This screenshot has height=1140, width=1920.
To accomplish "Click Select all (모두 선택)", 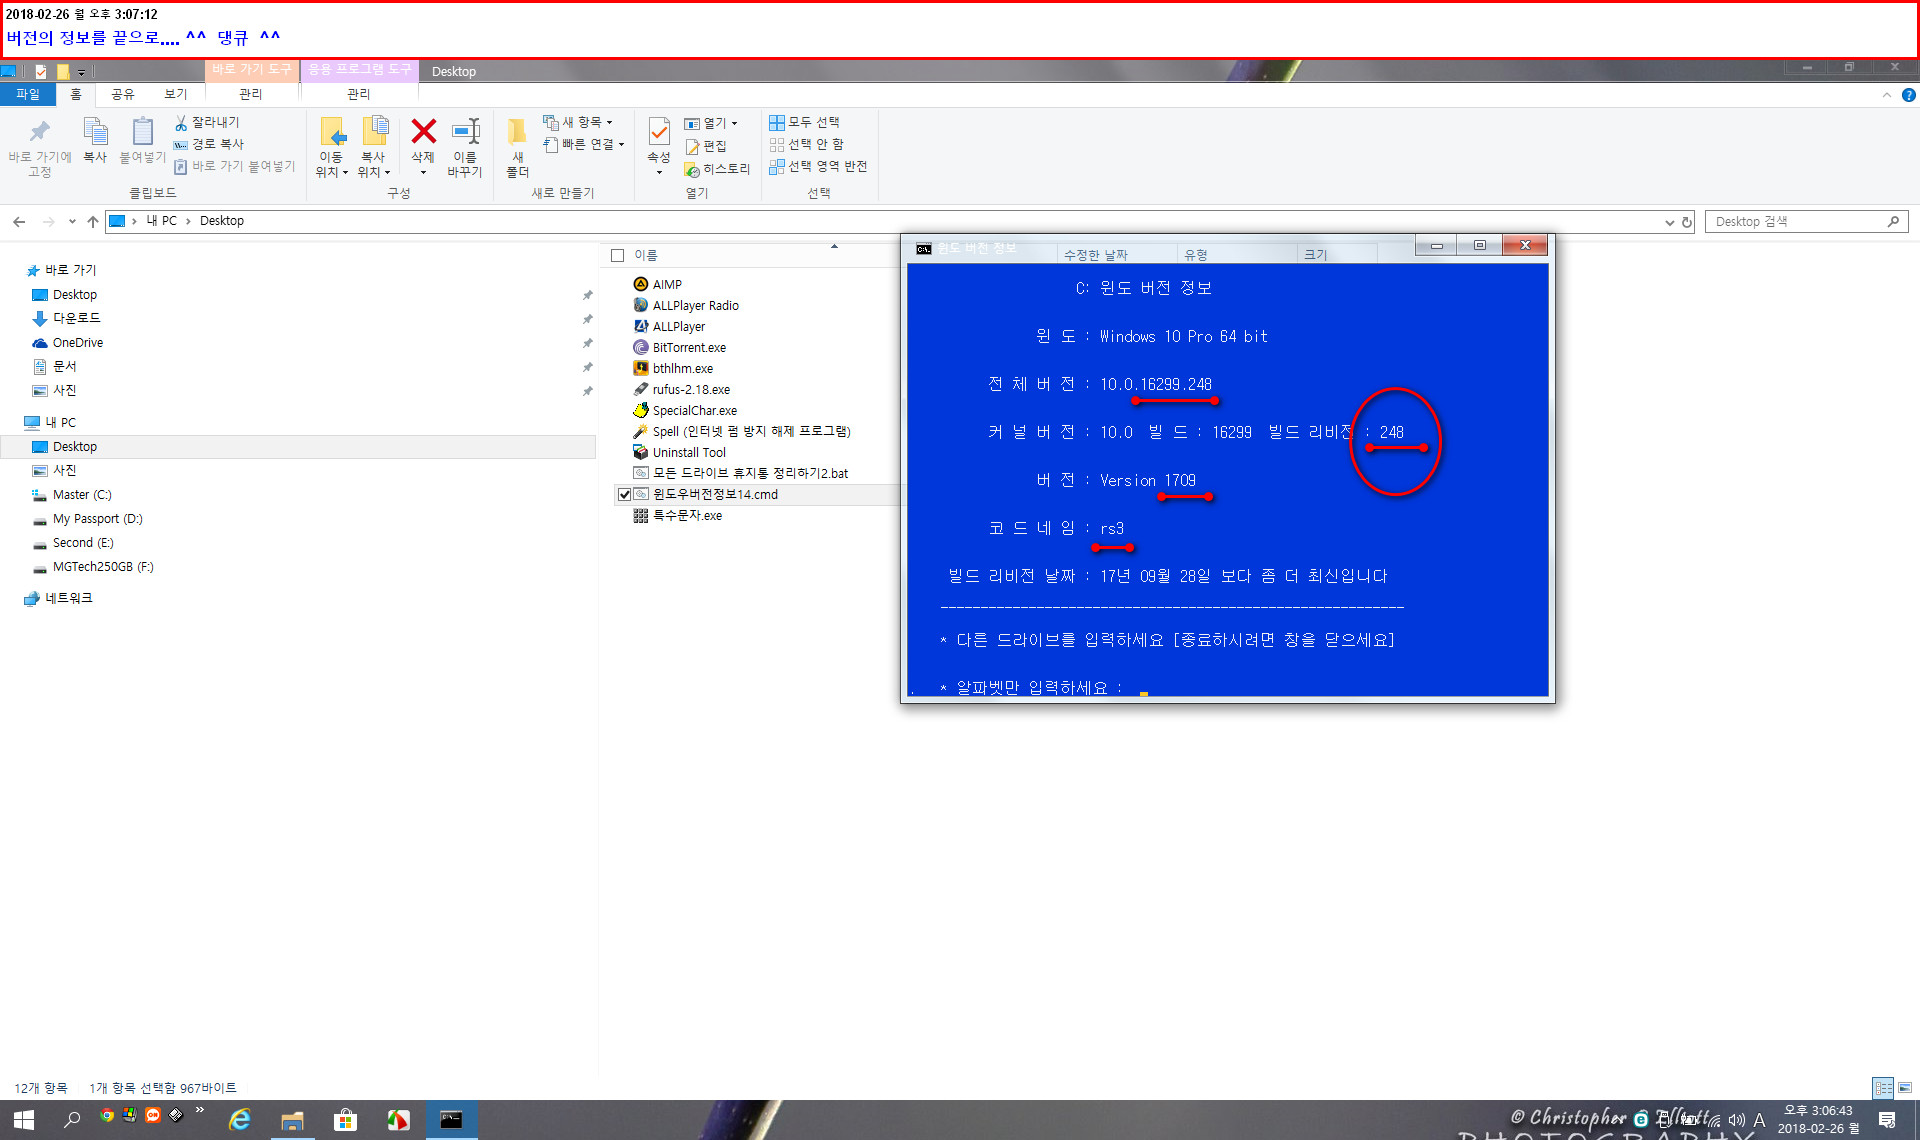I will pos(804,122).
